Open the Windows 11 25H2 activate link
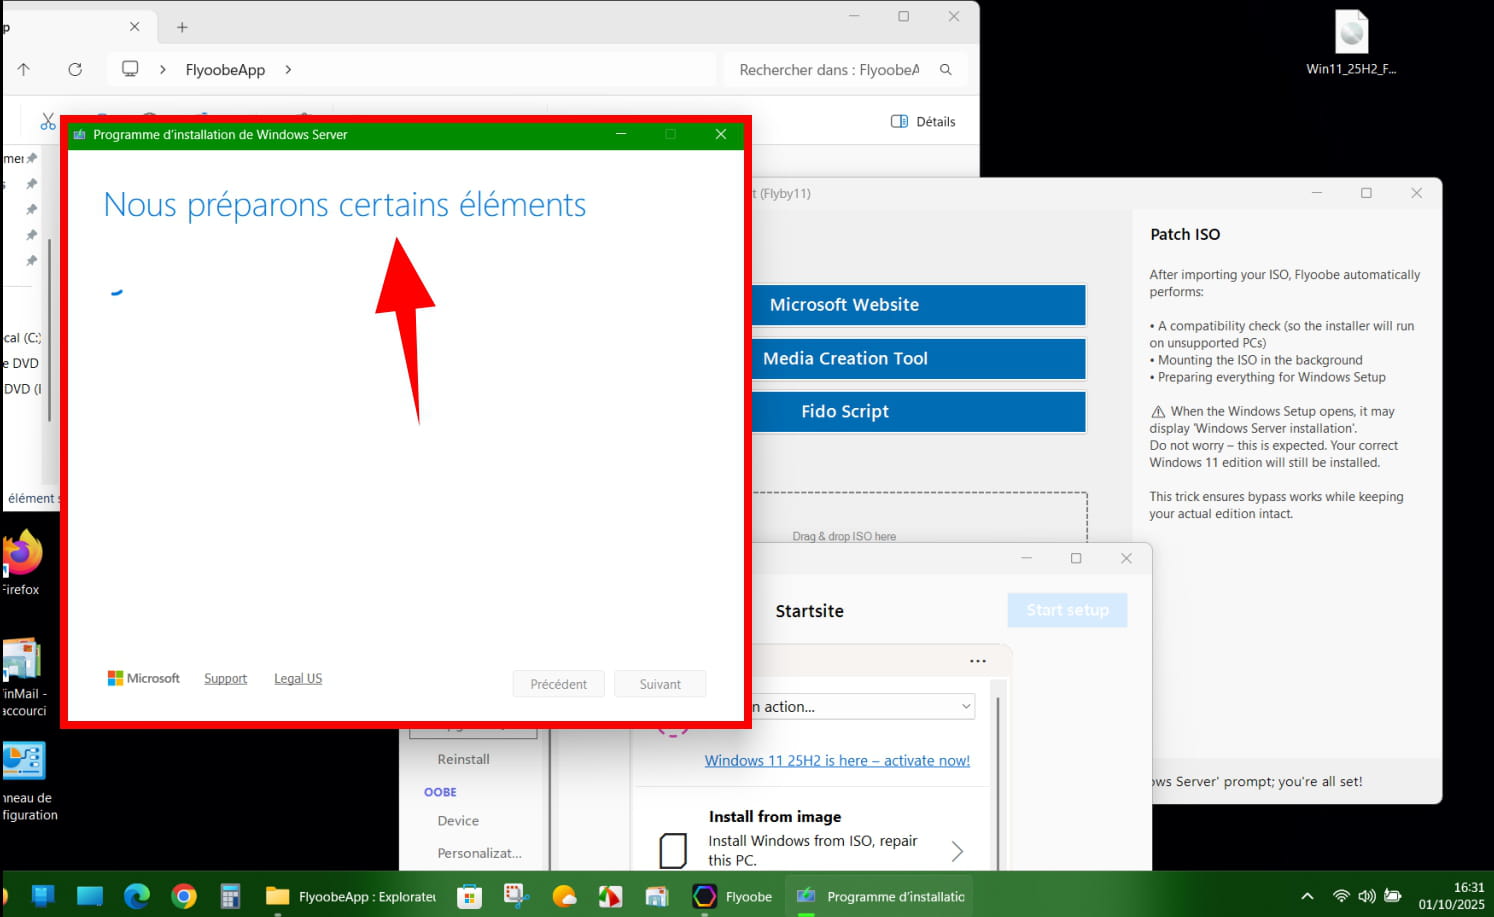The width and height of the screenshot is (1494, 917). (837, 760)
